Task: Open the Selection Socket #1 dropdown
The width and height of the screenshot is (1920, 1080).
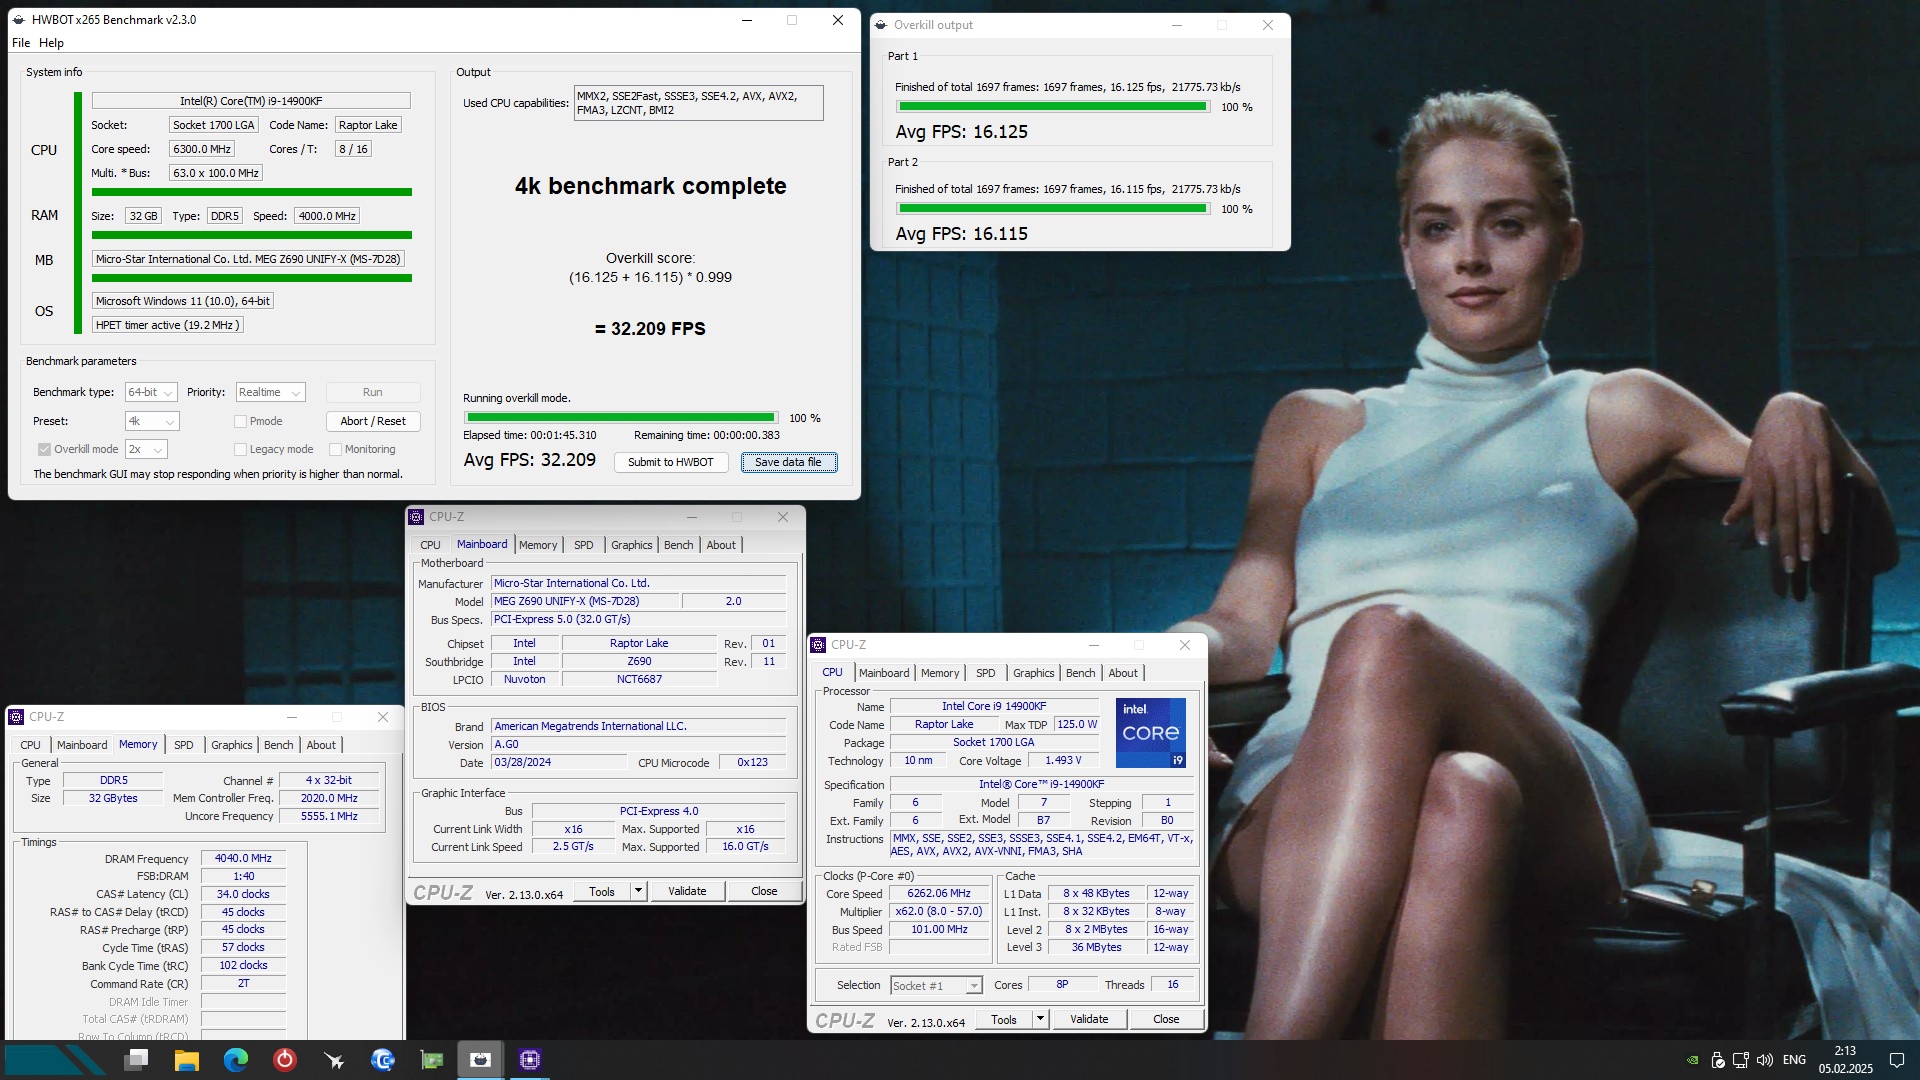Action: point(936,986)
